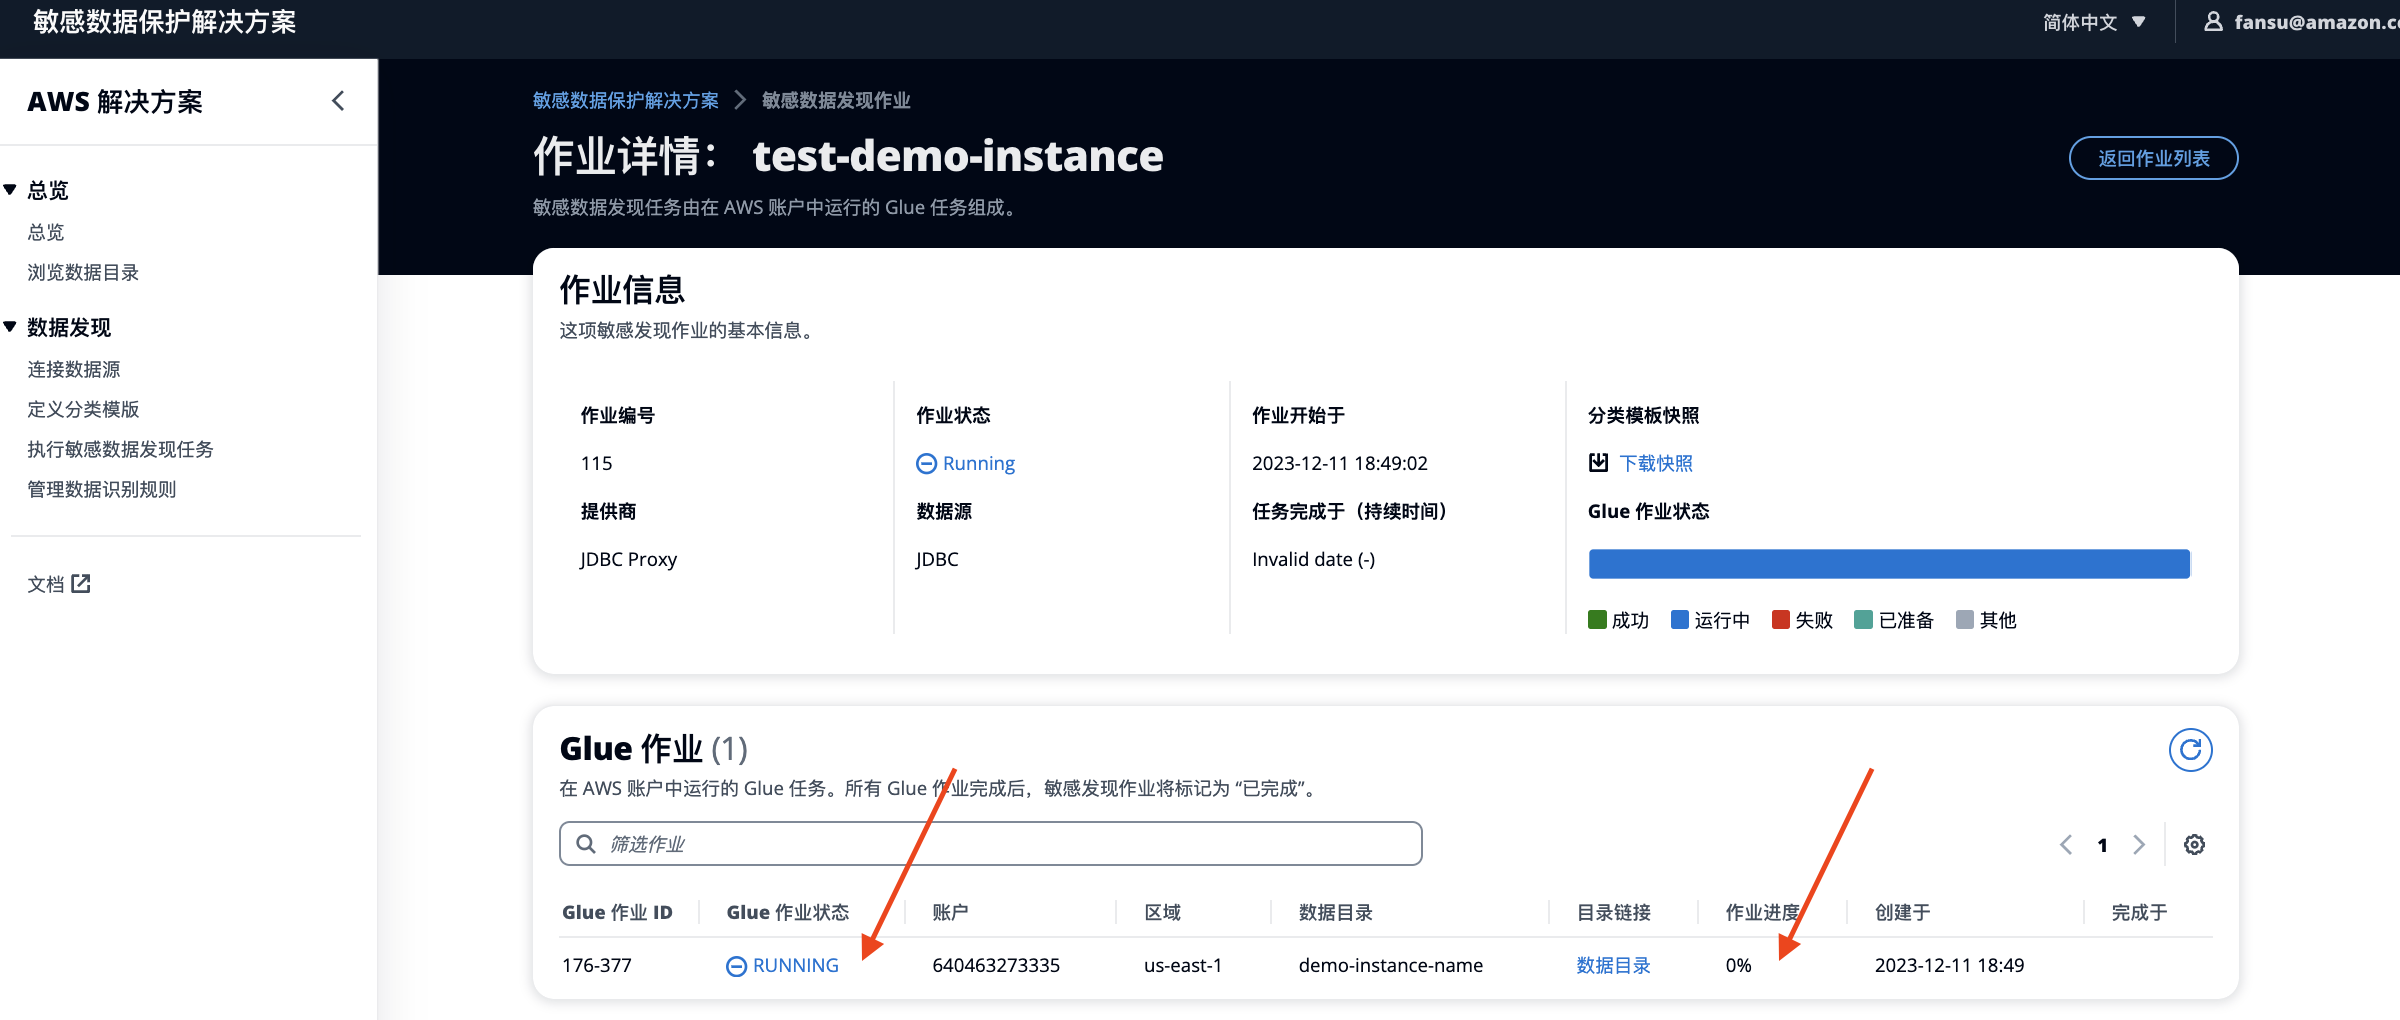Click demo-instance-name cell

tap(1391, 965)
